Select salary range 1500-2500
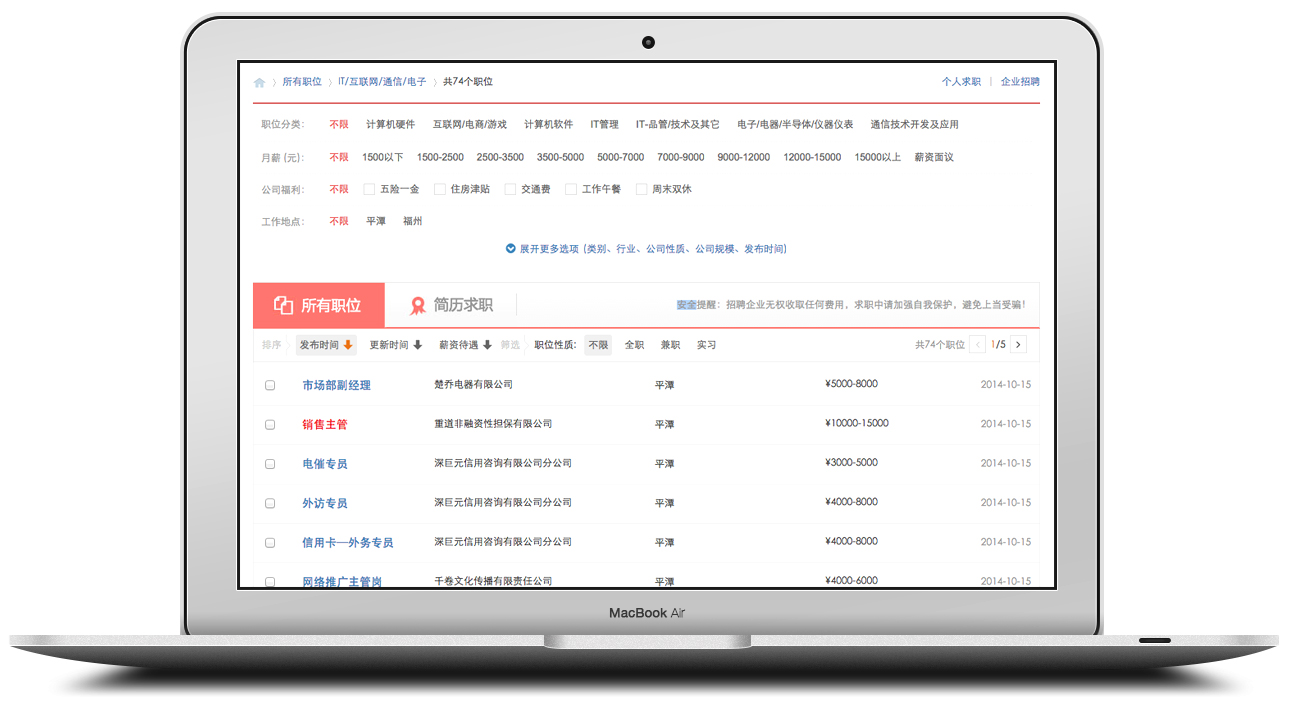 pyautogui.click(x=440, y=157)
